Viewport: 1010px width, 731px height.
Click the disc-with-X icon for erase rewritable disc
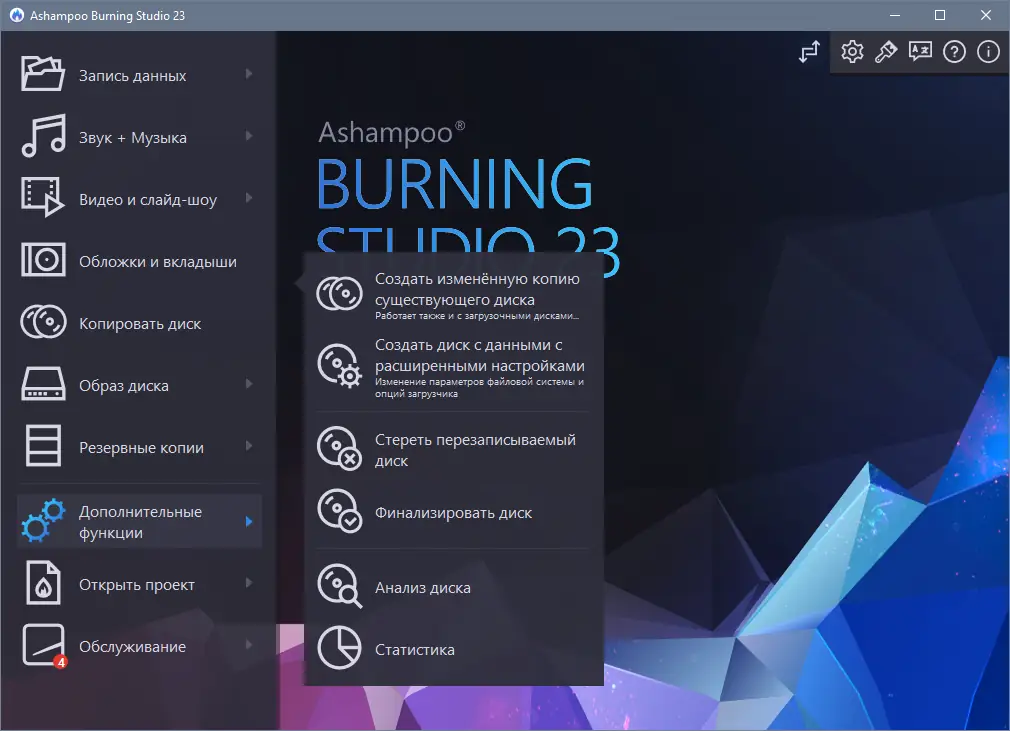pos(339,448)
